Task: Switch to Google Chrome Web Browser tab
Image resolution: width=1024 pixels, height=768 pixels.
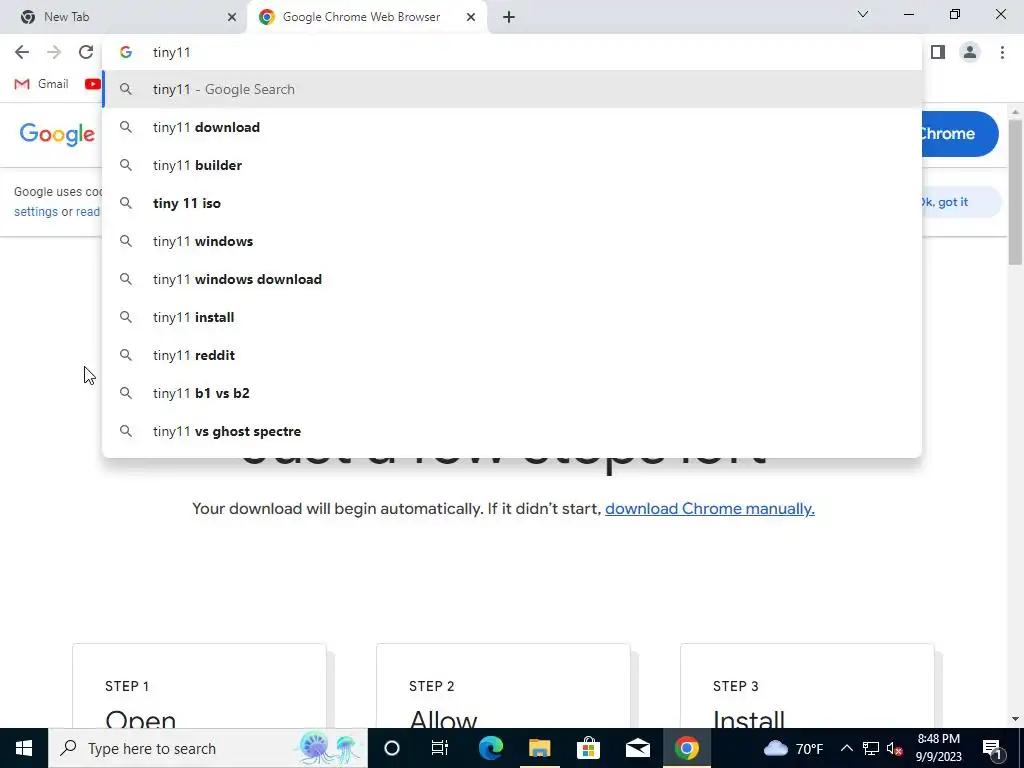Action: tap(367, 17)
